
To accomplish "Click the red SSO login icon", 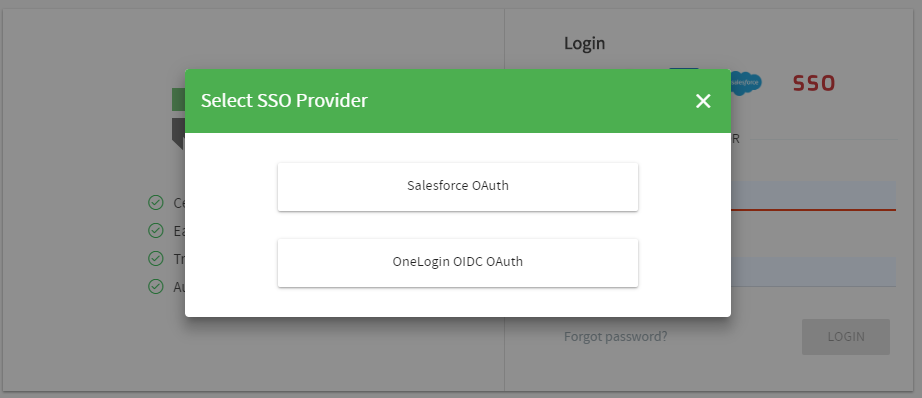I will click(813, 83).
